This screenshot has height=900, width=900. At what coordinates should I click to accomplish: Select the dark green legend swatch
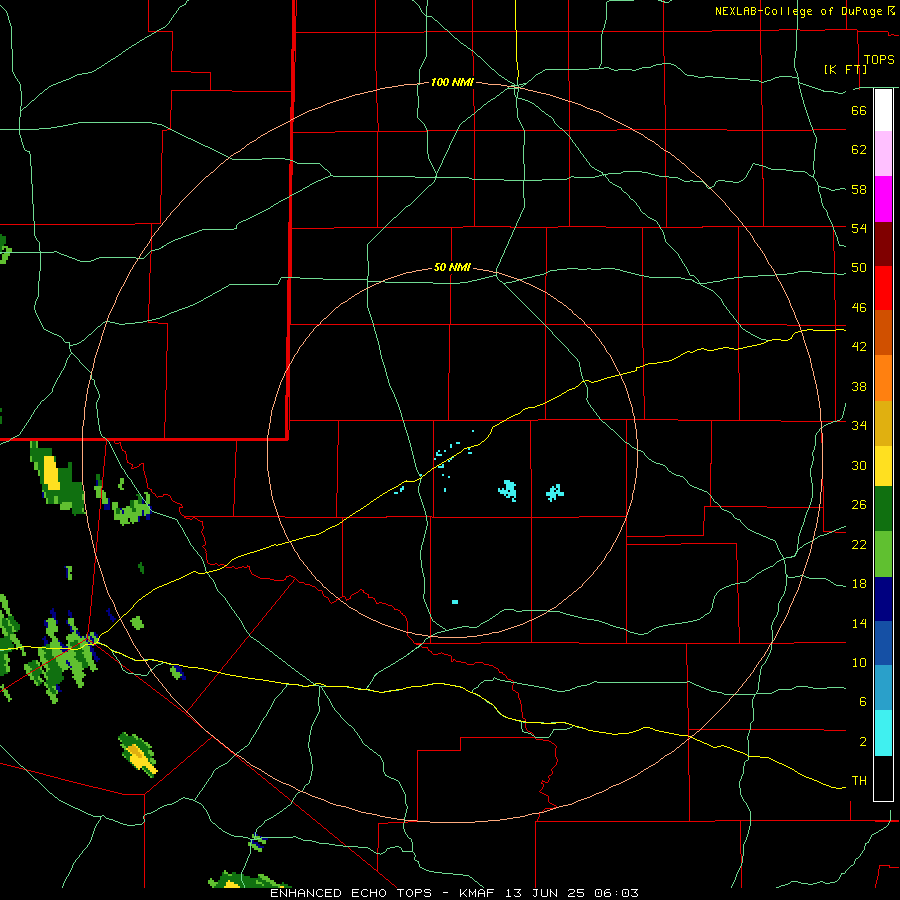tap(883, 509)
